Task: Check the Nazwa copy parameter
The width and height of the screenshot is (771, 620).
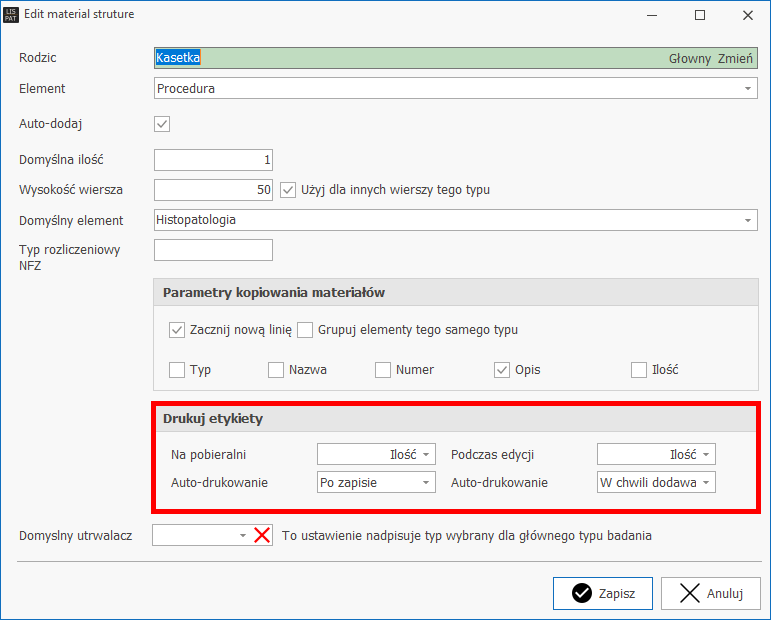Action: point(276,370)
